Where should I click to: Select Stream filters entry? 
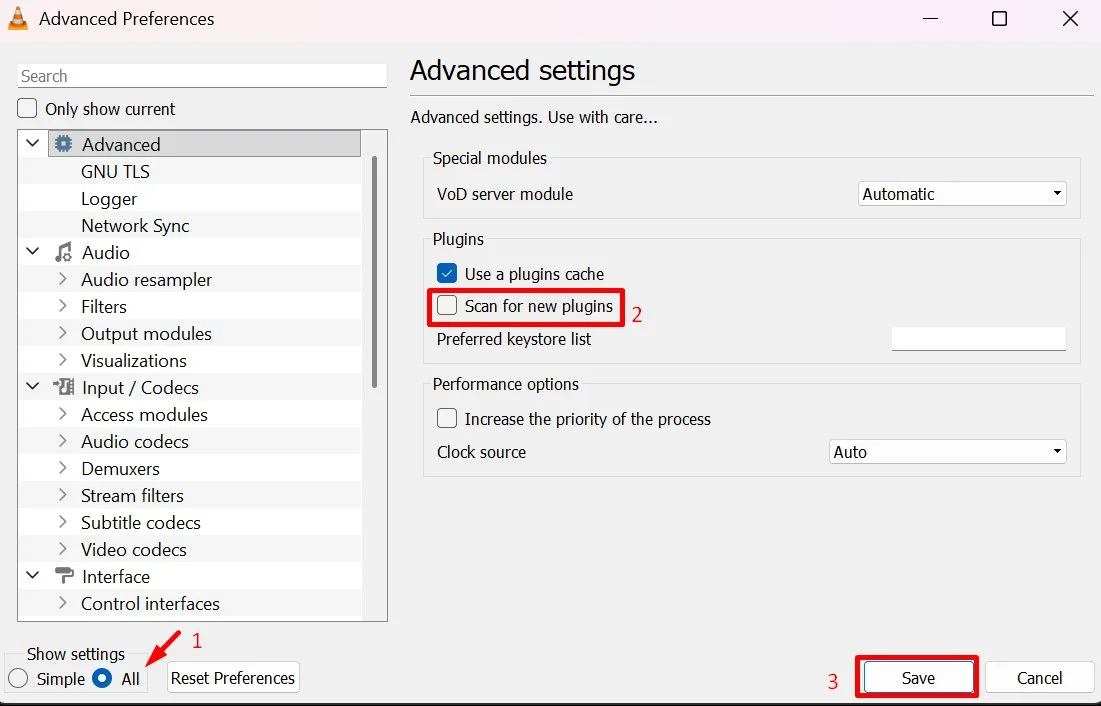[132, 495]
